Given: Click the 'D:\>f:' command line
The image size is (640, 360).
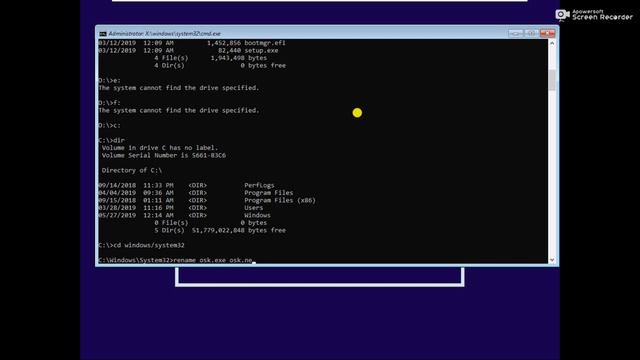Looking at the screenshot, I should click(109, 103).
